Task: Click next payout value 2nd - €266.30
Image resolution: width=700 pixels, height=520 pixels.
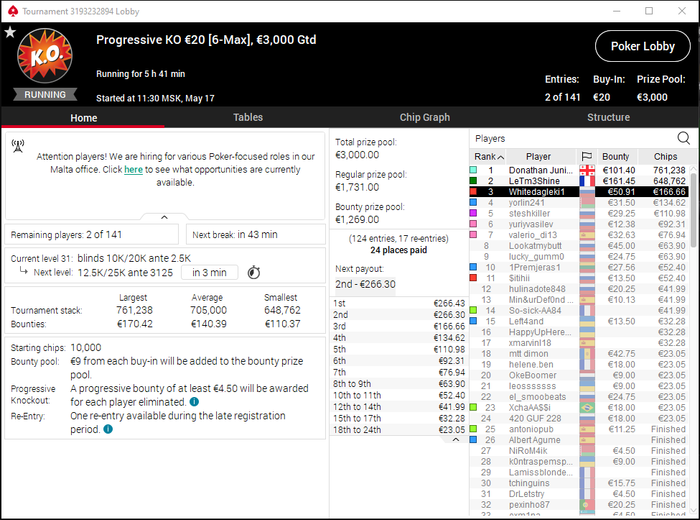Action: coord(365,284)
